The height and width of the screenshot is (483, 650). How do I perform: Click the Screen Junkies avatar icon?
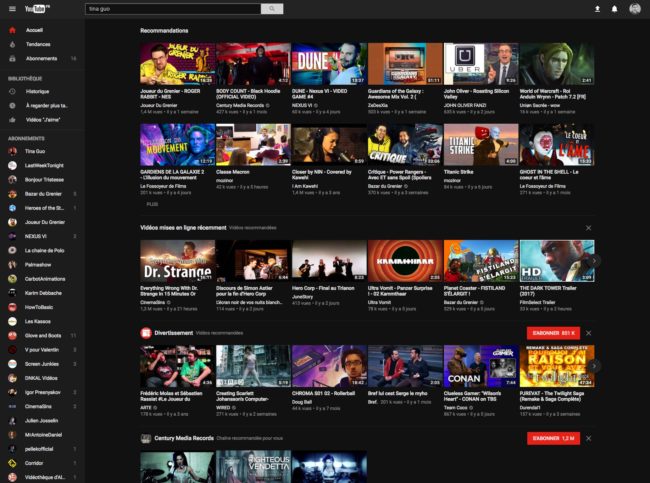(12, 364)
